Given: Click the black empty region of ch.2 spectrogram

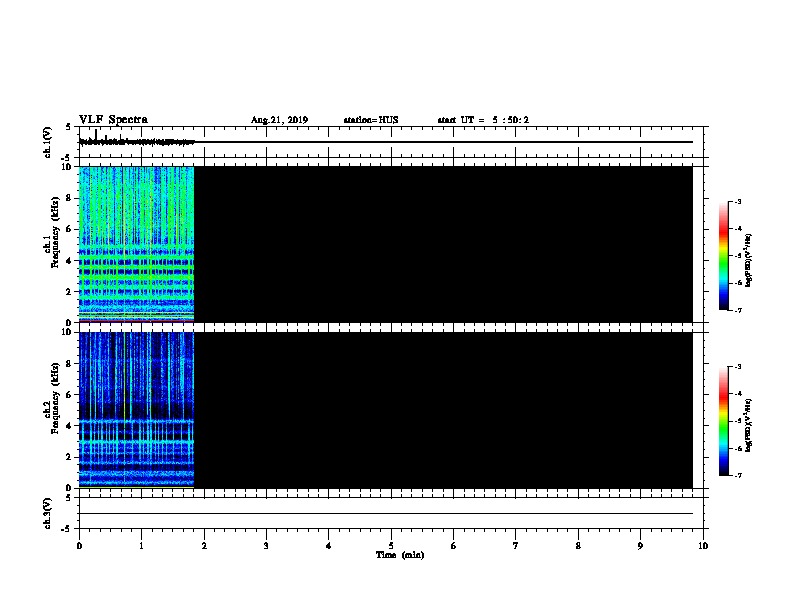Looking at the screenshot, I should coord(443,410).
